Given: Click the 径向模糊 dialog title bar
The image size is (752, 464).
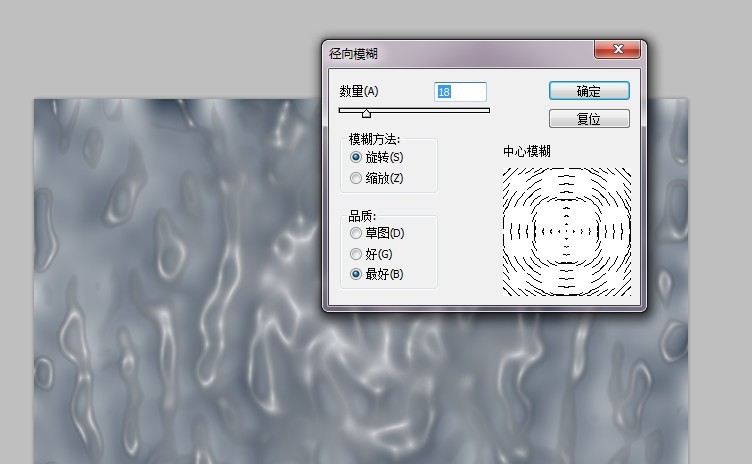Looking at the screenshot, I should point(450,51).
